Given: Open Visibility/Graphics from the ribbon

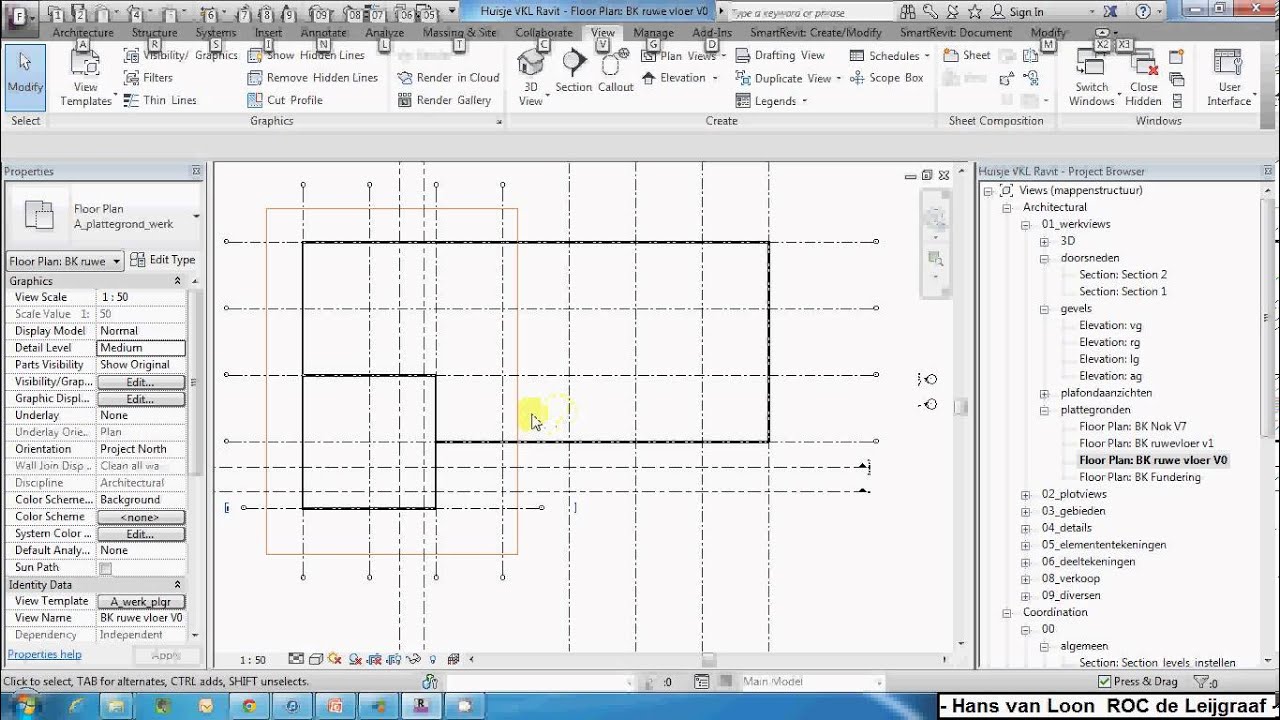Looking at the screenshot, I should tap(180, 55).
